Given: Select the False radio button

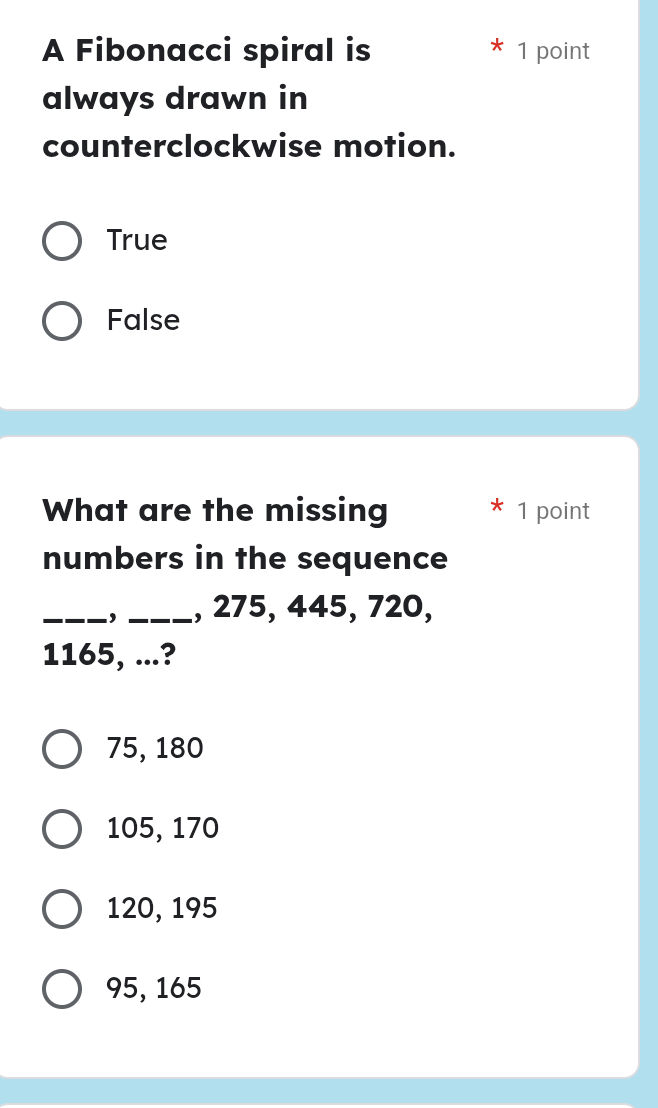Looking at the screenshot, I should click(62, 321).
